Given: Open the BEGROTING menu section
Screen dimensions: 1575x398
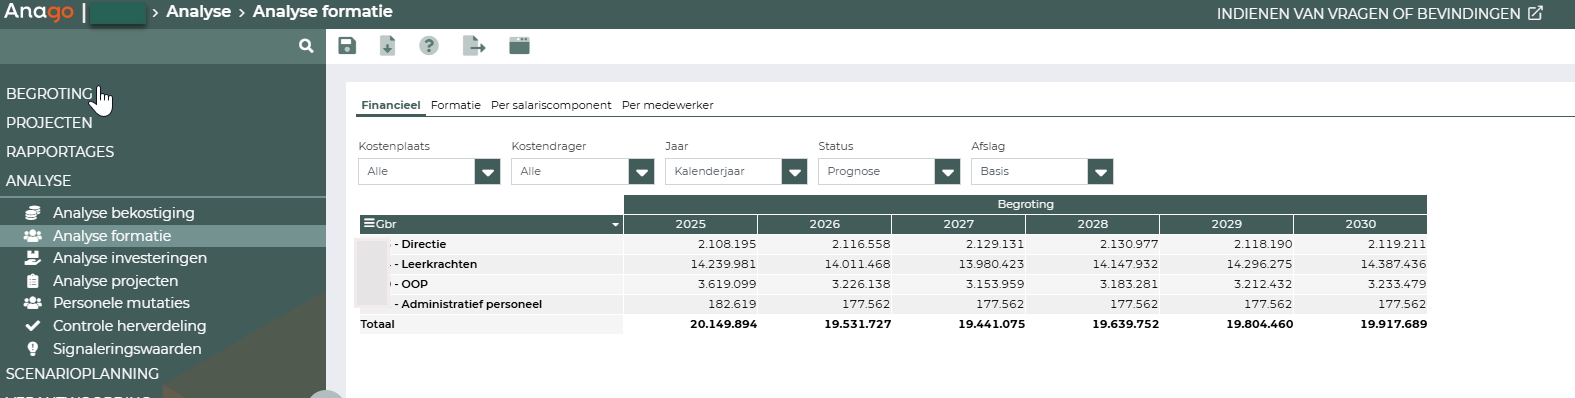Looking at the screenshot, I should point(49,93).
